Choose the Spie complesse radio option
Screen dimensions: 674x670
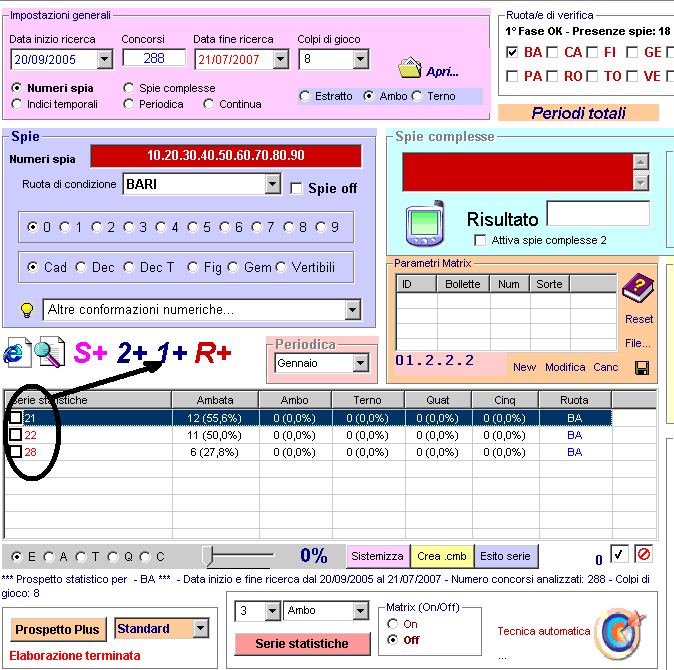coord(129,88)
